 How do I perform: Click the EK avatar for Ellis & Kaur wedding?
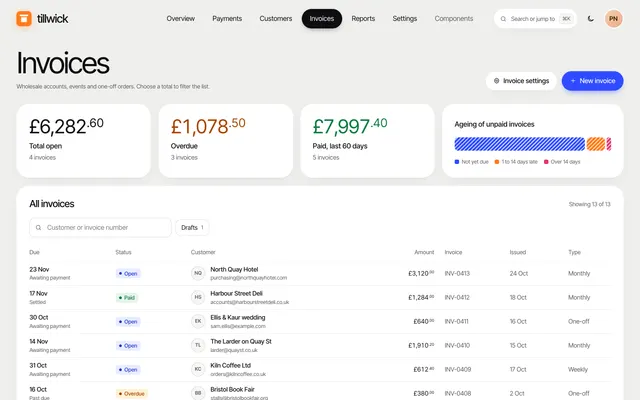point(198,321)
